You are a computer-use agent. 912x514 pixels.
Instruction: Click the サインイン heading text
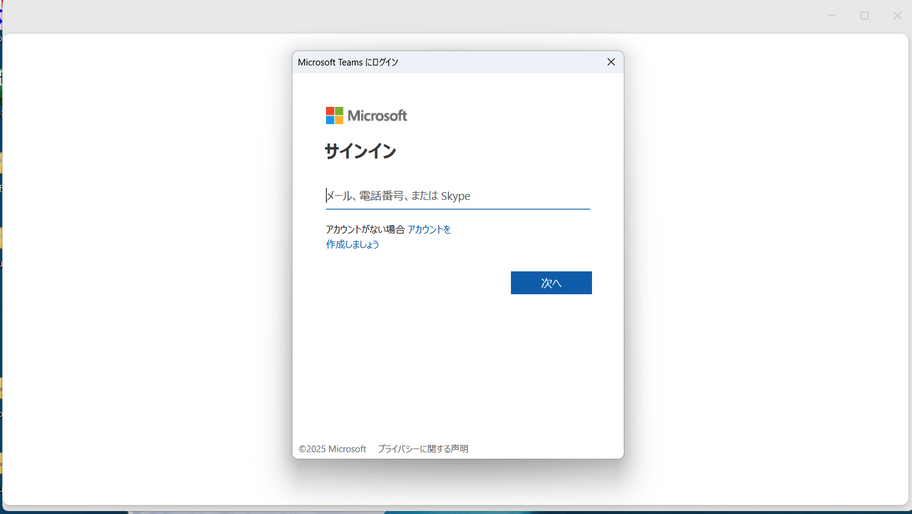pyautogui.click(x=361, y=151)
